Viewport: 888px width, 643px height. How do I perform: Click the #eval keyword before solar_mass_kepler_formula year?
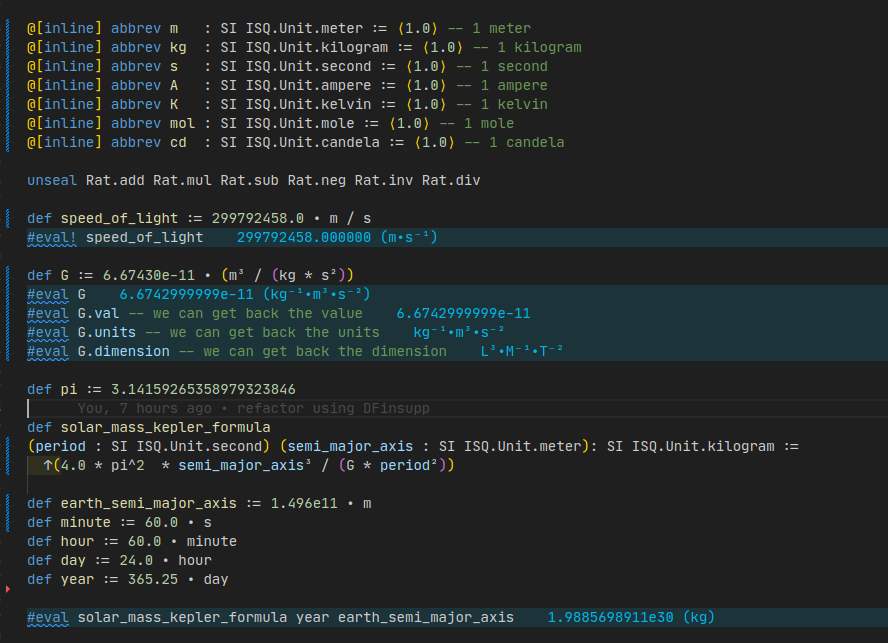(48, 618)
